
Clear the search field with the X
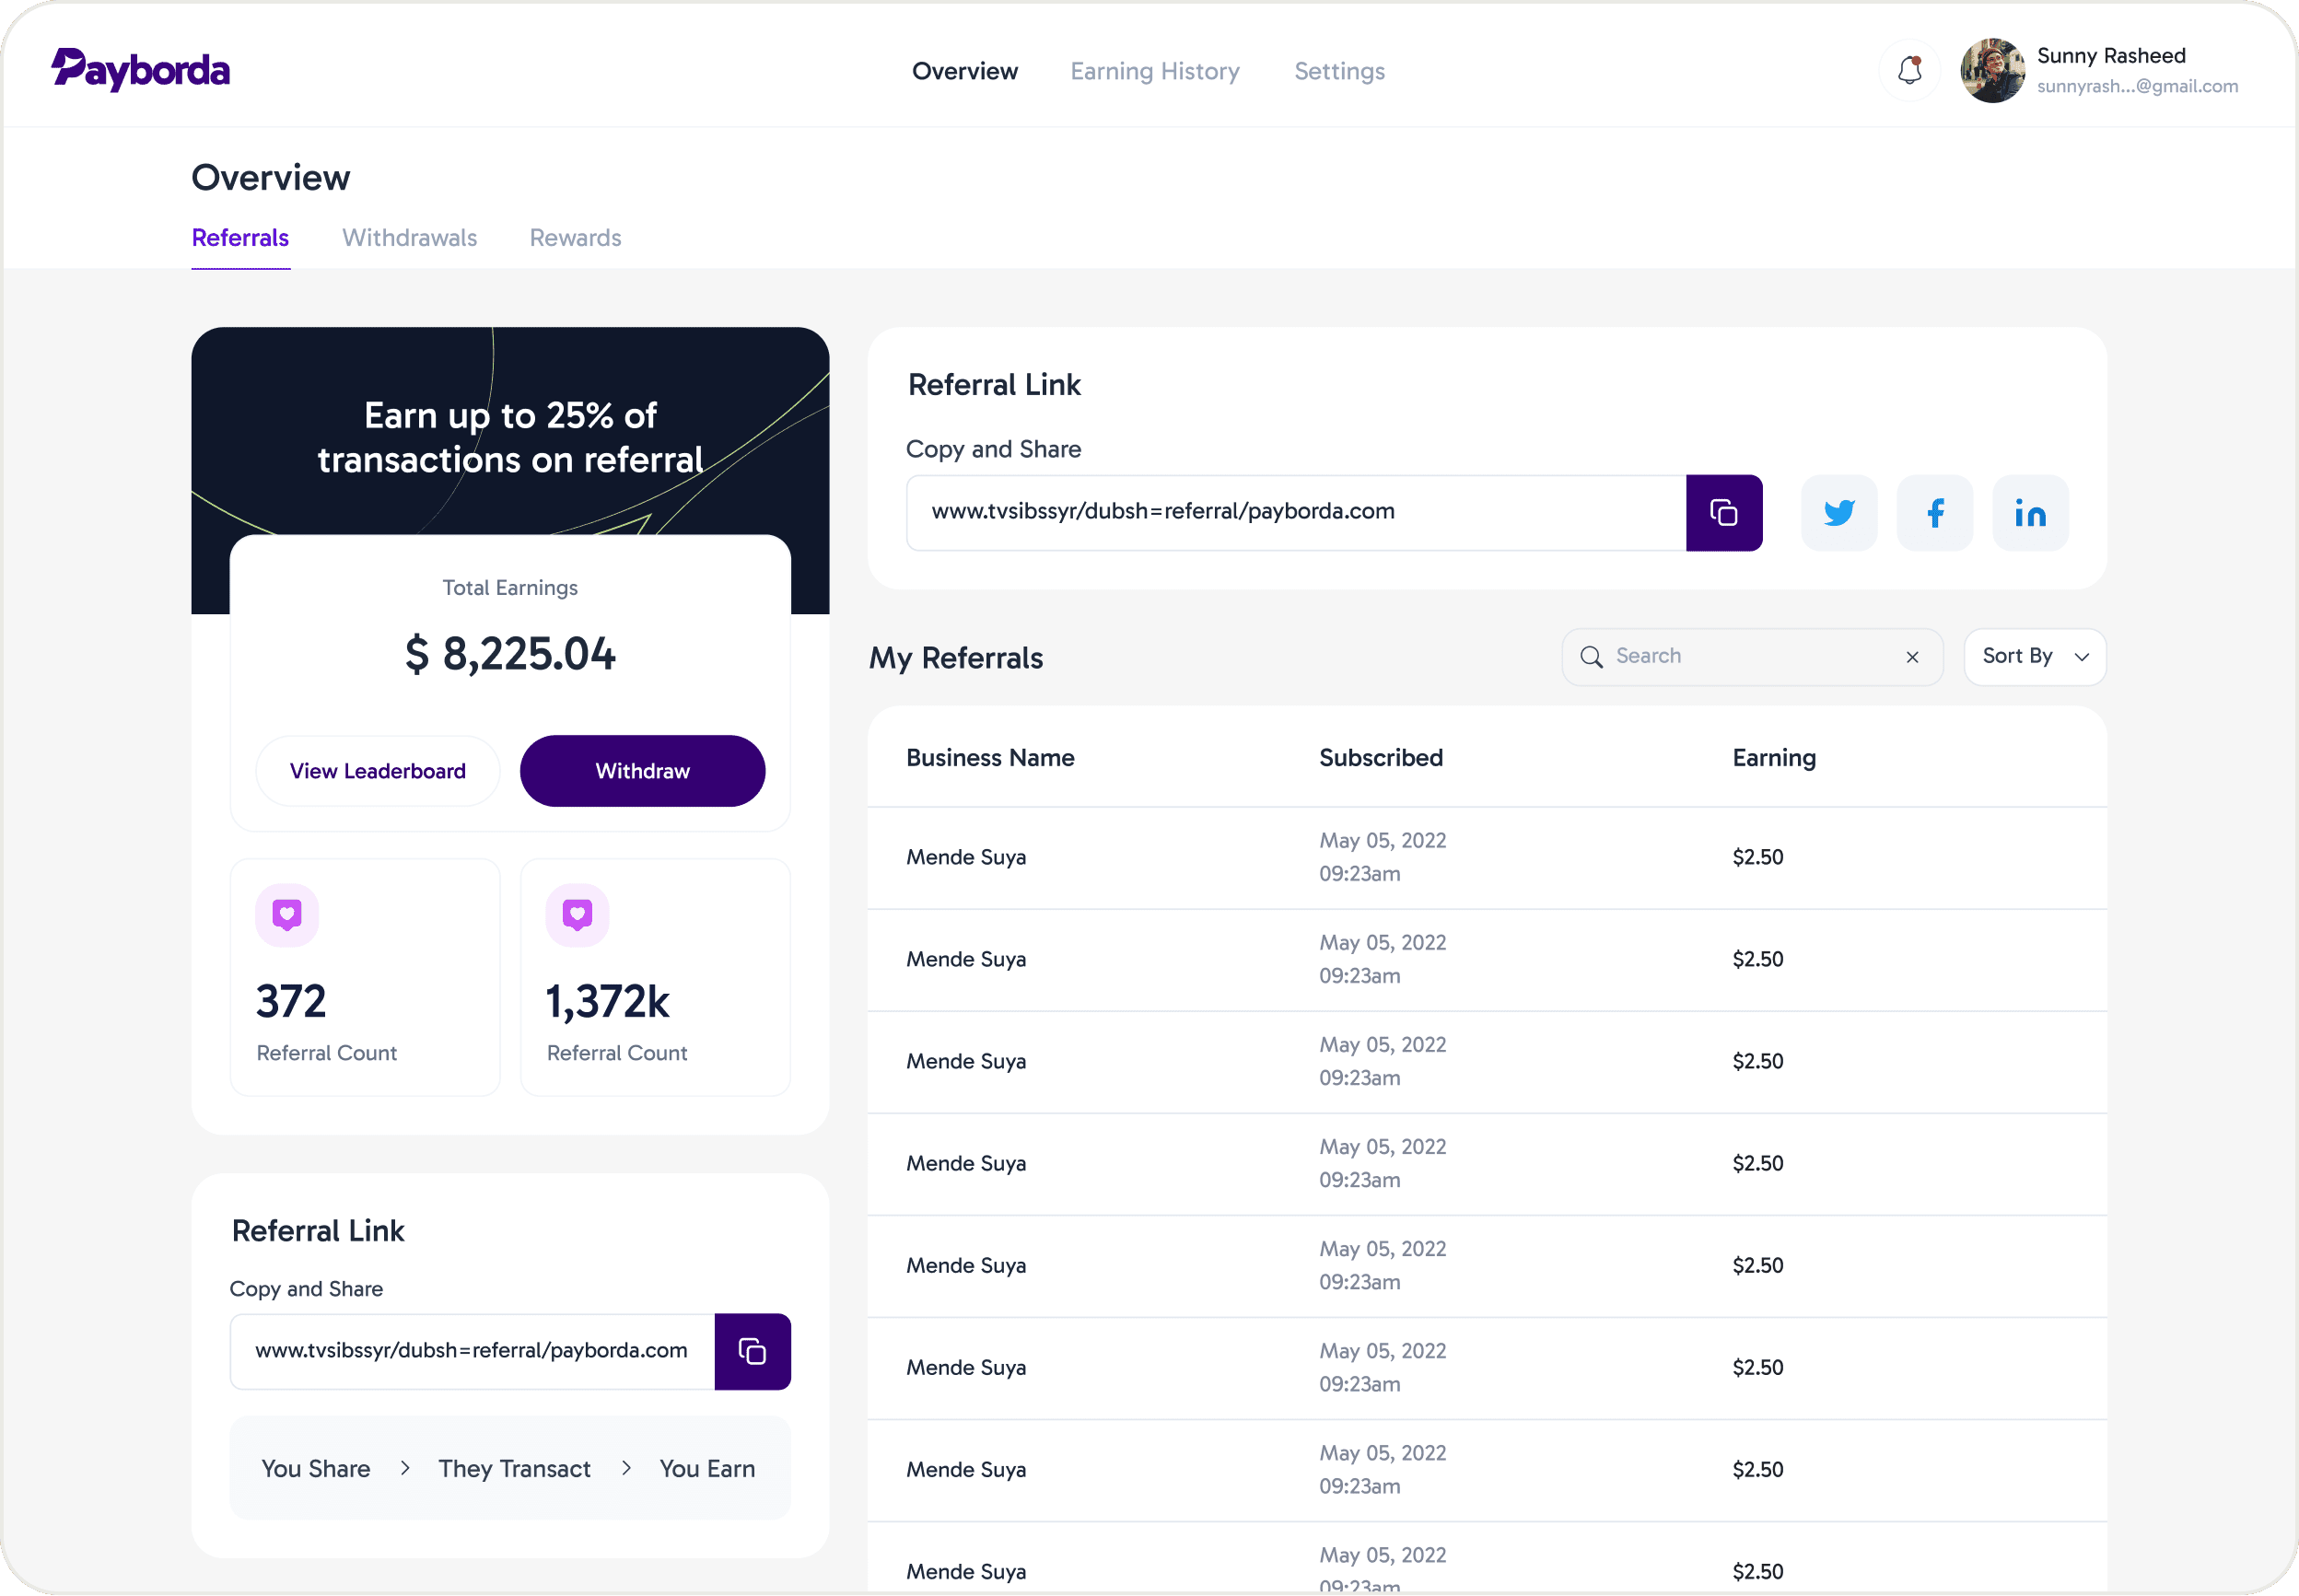[1912, 657]
